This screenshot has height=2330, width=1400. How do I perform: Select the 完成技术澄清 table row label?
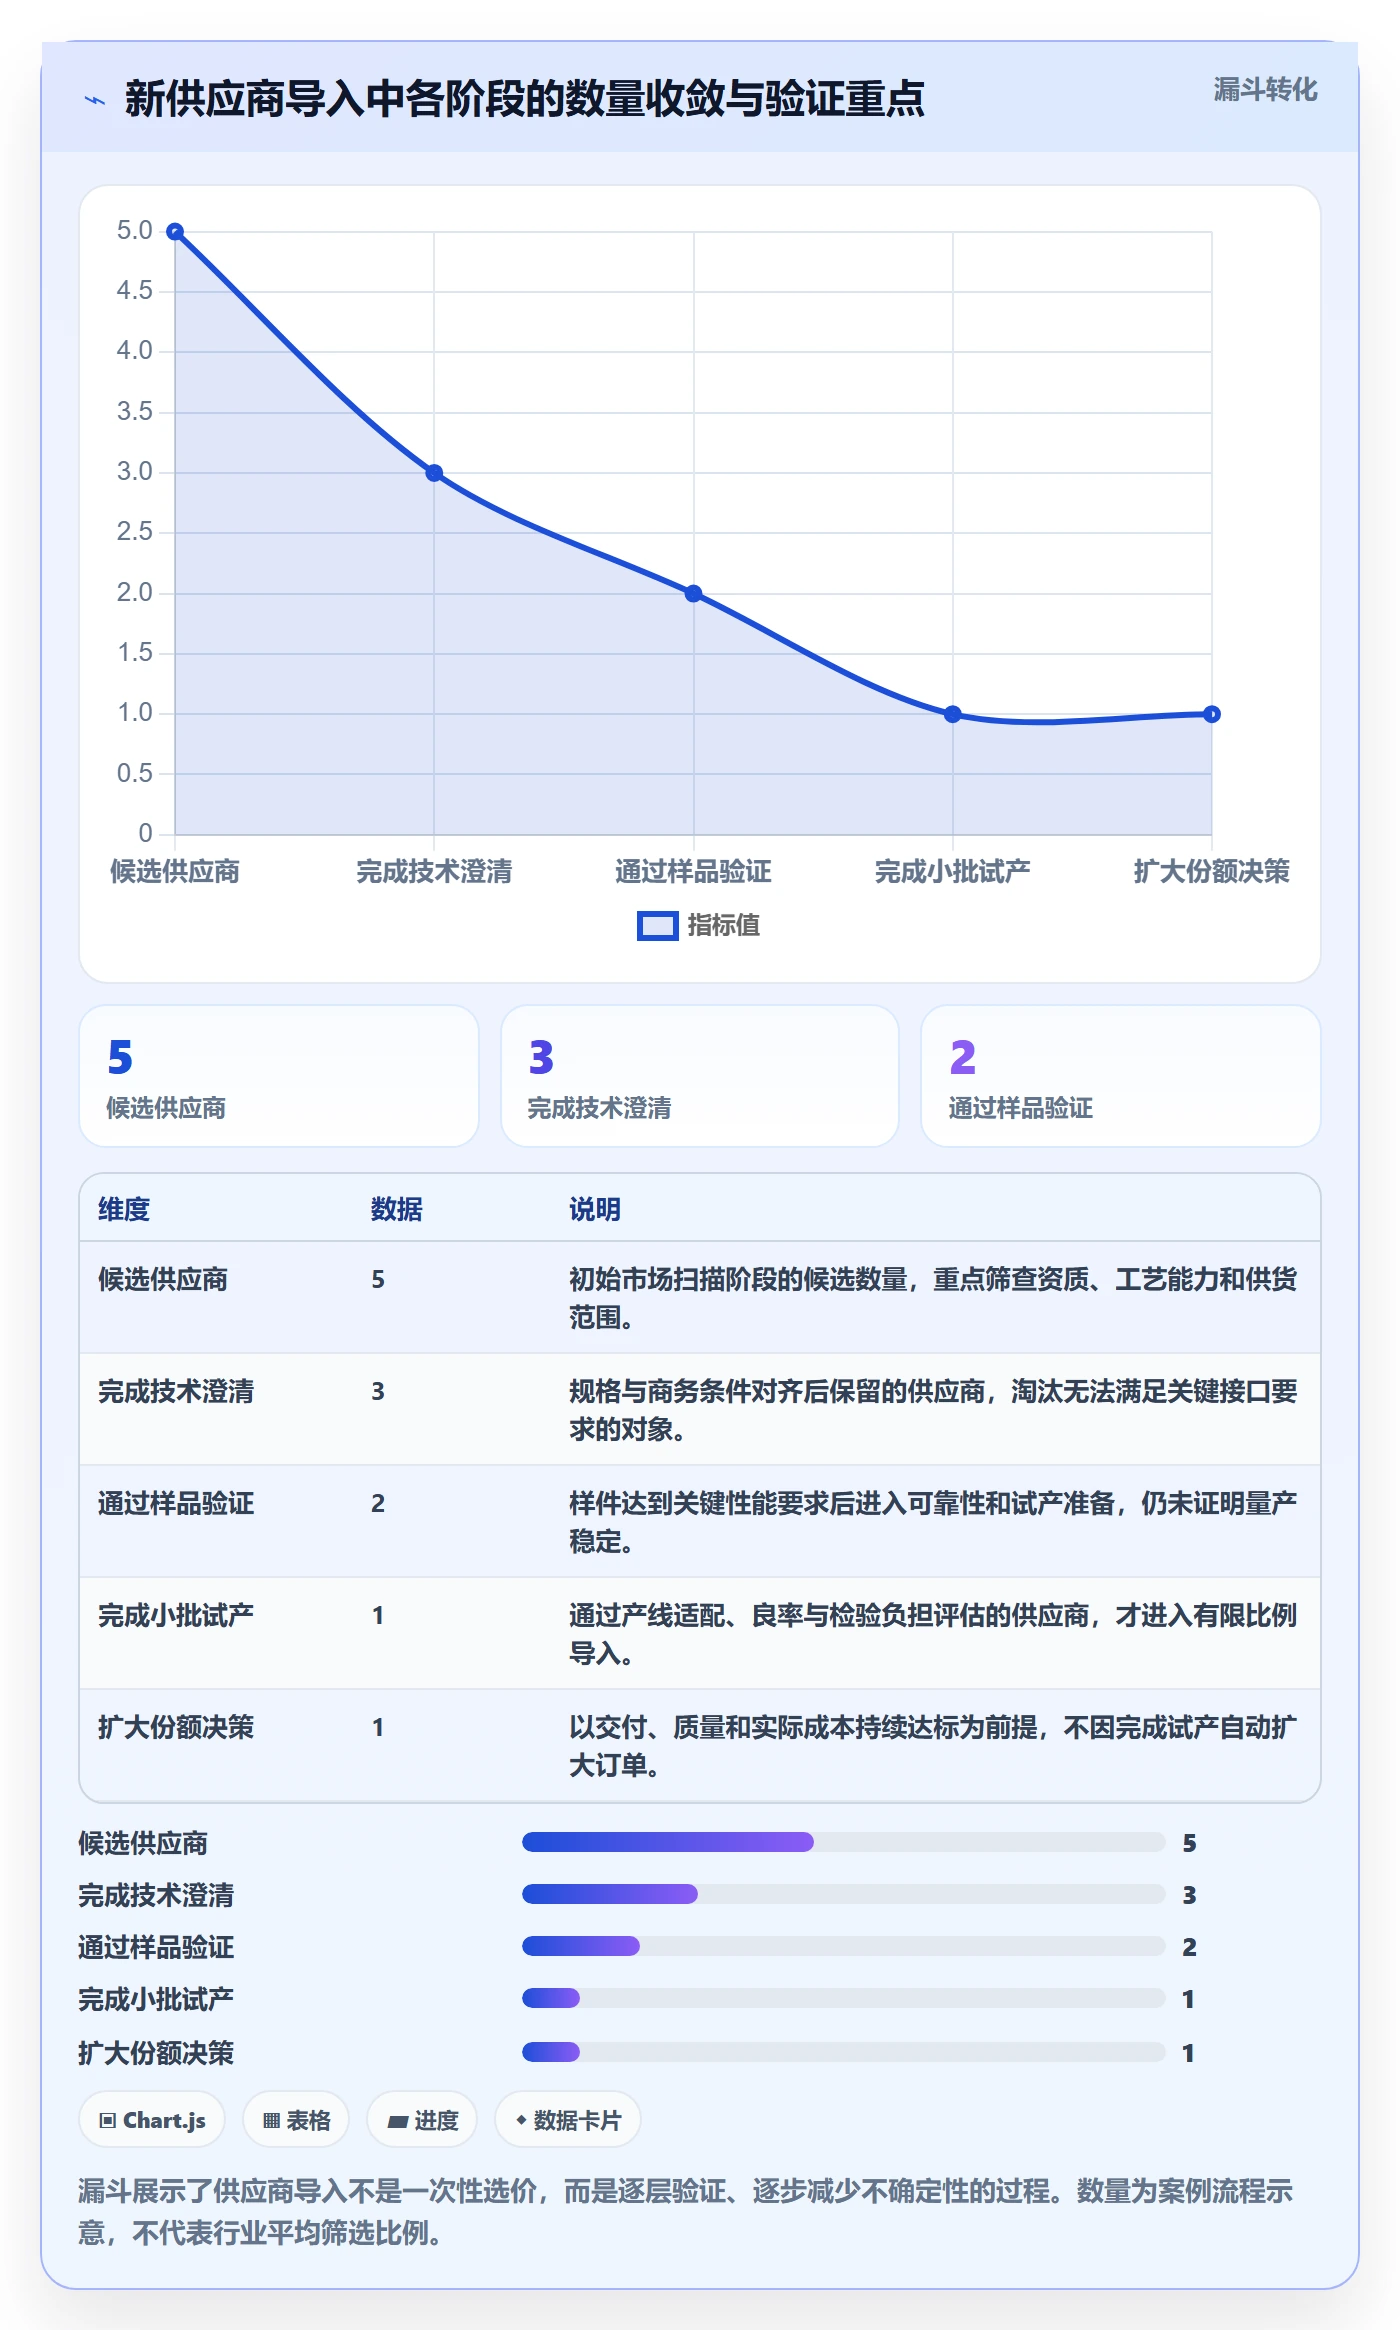point(176,1391)
